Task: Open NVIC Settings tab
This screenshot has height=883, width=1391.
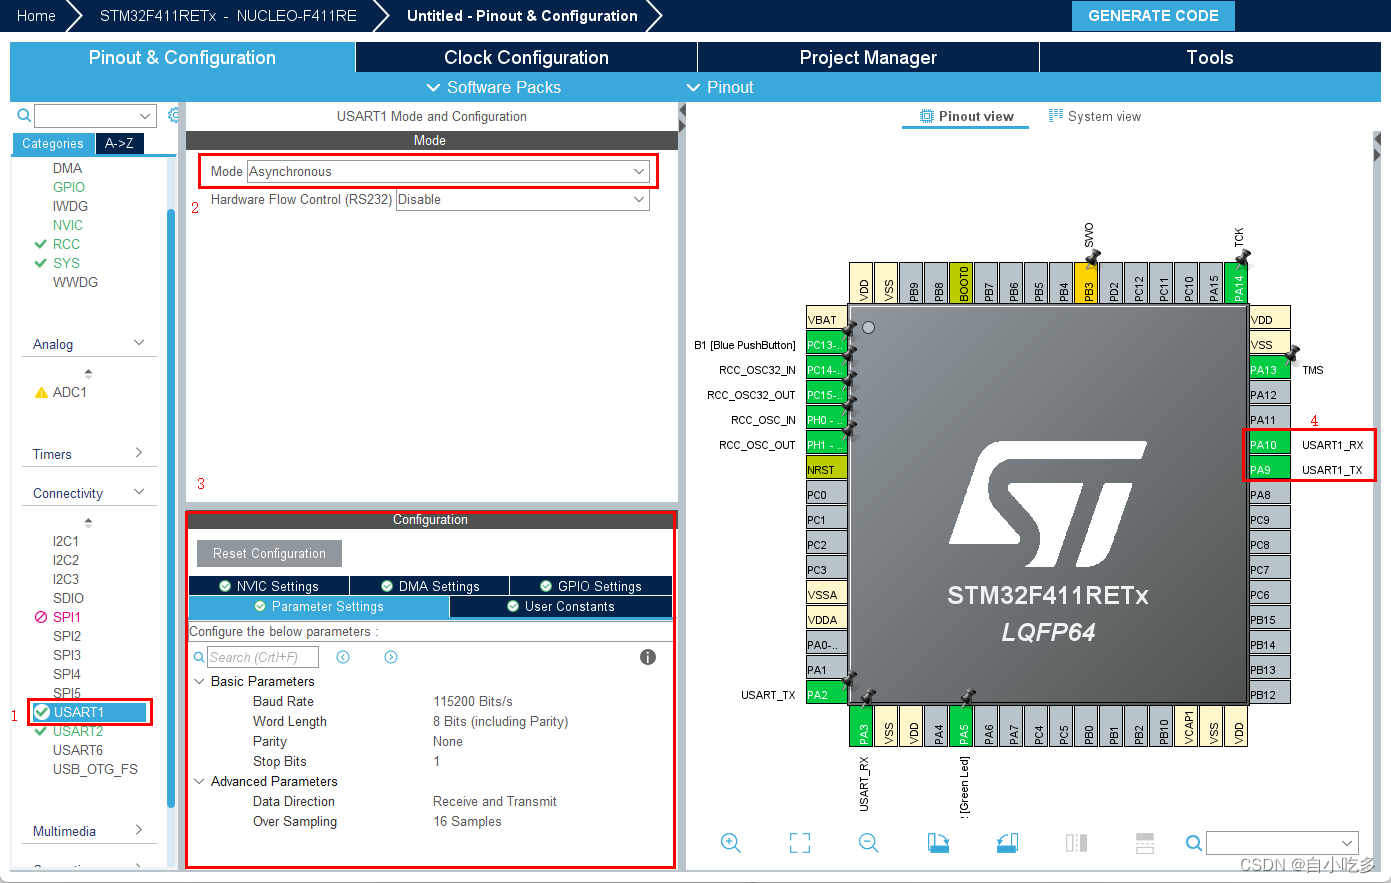Action: pyautogui.click(x=269, y=586)
